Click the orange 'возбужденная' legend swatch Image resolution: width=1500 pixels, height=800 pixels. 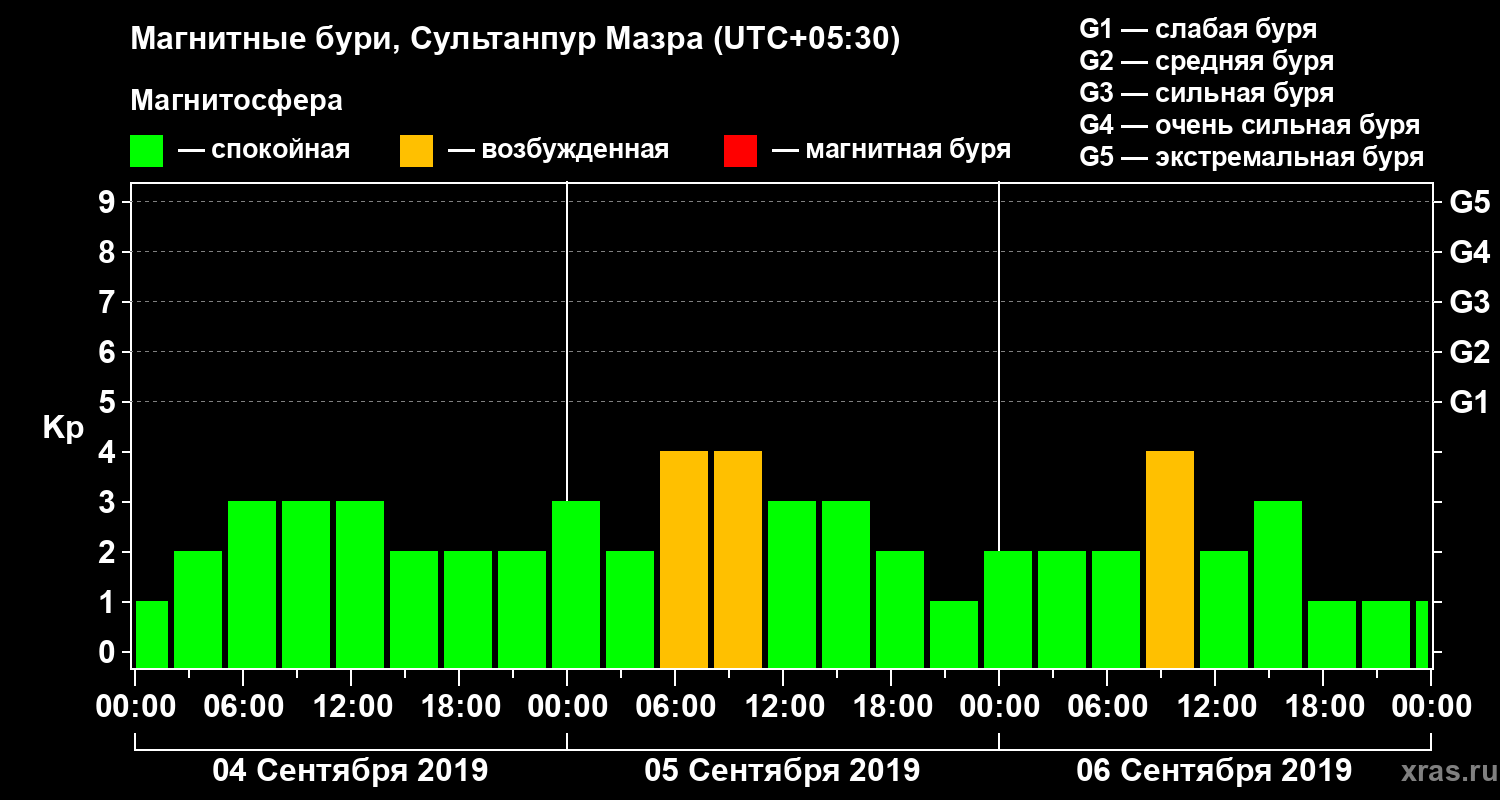coord(416,151)
